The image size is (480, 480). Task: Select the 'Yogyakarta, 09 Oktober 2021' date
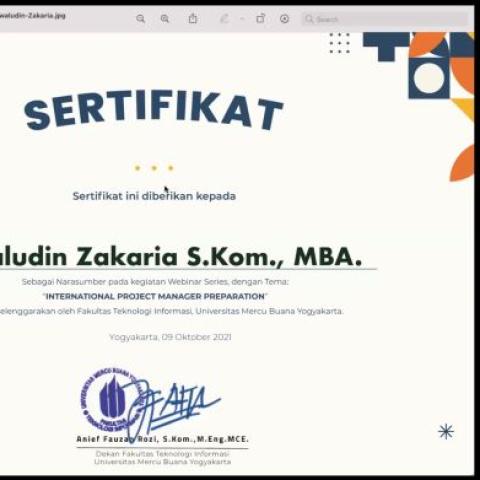pos(170,337)
